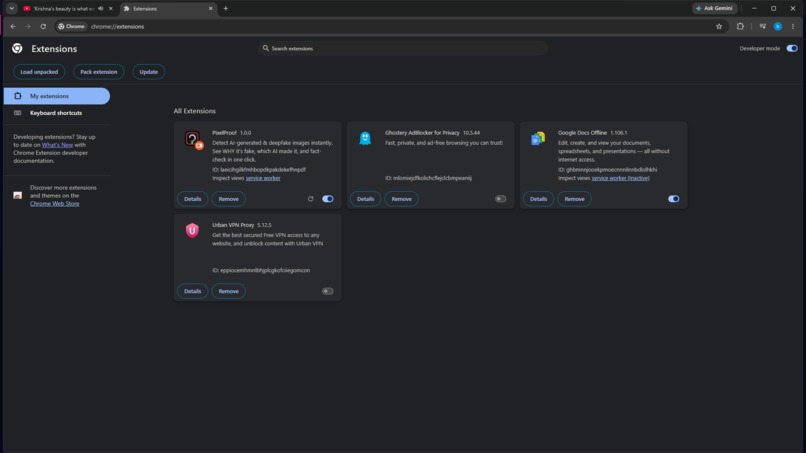Image resolution: width=806 pixels, height=453 pixels.
Task: Focus the Search extensions field
Action: point(403,48)
